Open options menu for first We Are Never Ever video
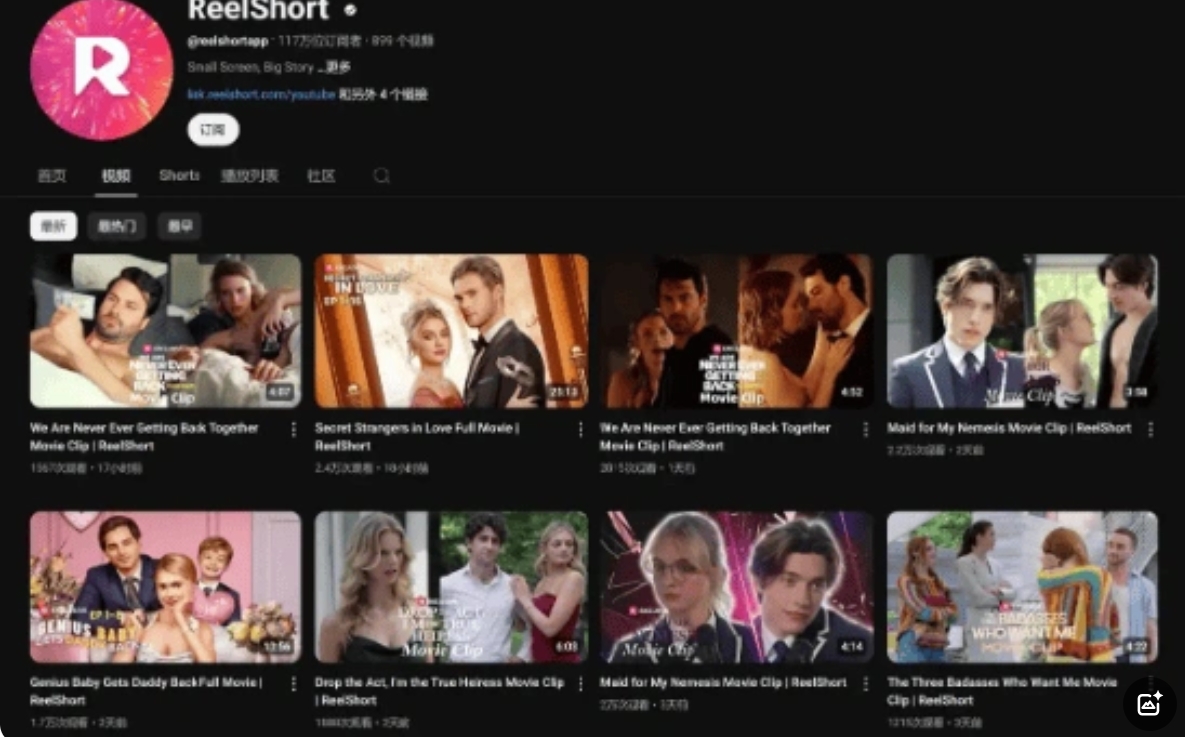This screenshot has width=1185, height=737. coord(293,429)
